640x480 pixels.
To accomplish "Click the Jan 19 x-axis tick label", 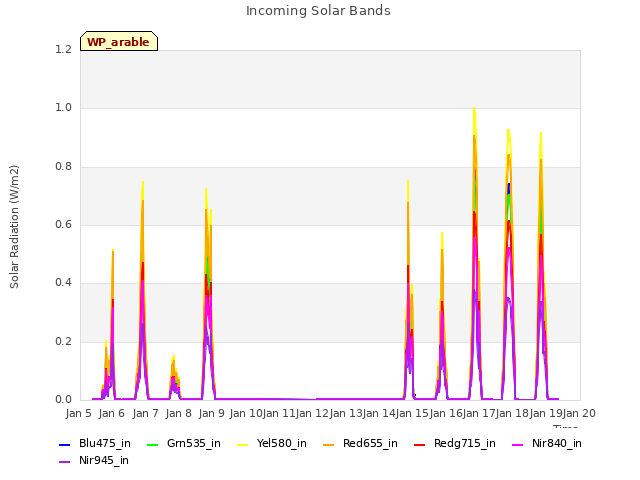I will 546,413.
